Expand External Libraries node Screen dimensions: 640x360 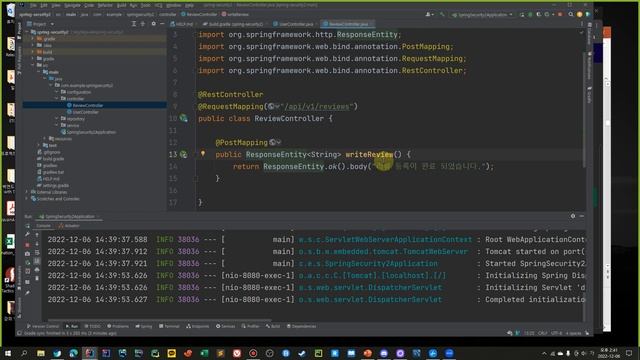27,192
